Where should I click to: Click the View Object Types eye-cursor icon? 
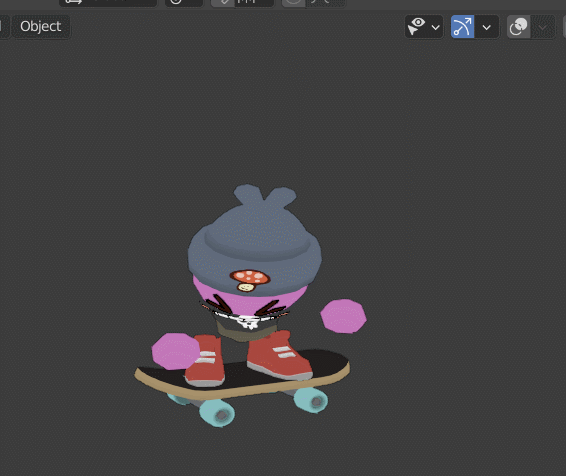[417, 26]
